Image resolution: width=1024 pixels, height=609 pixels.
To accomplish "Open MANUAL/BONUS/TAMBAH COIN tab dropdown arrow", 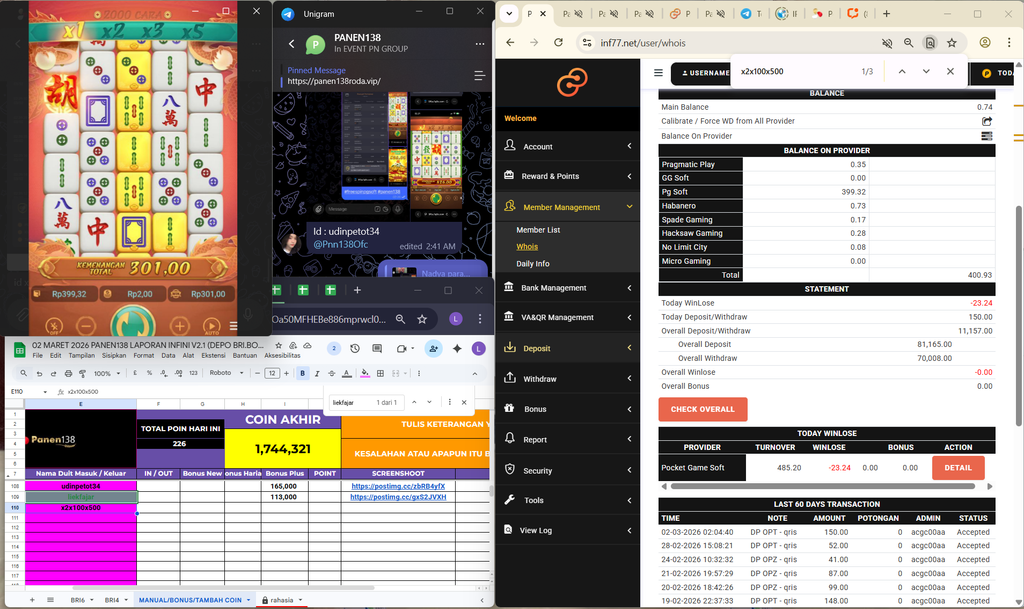I will pyautogui.click(x=248, y=600).
